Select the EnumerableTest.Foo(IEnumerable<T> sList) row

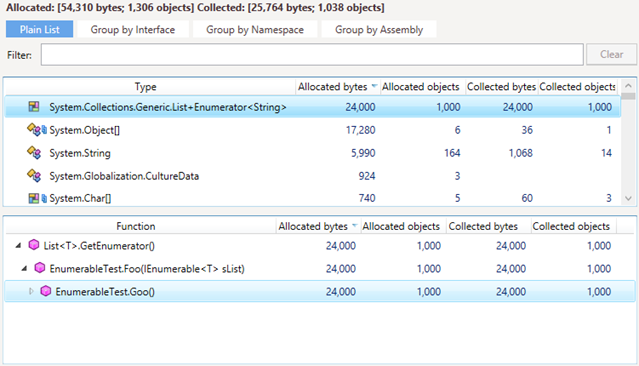[x=320, y=269]
